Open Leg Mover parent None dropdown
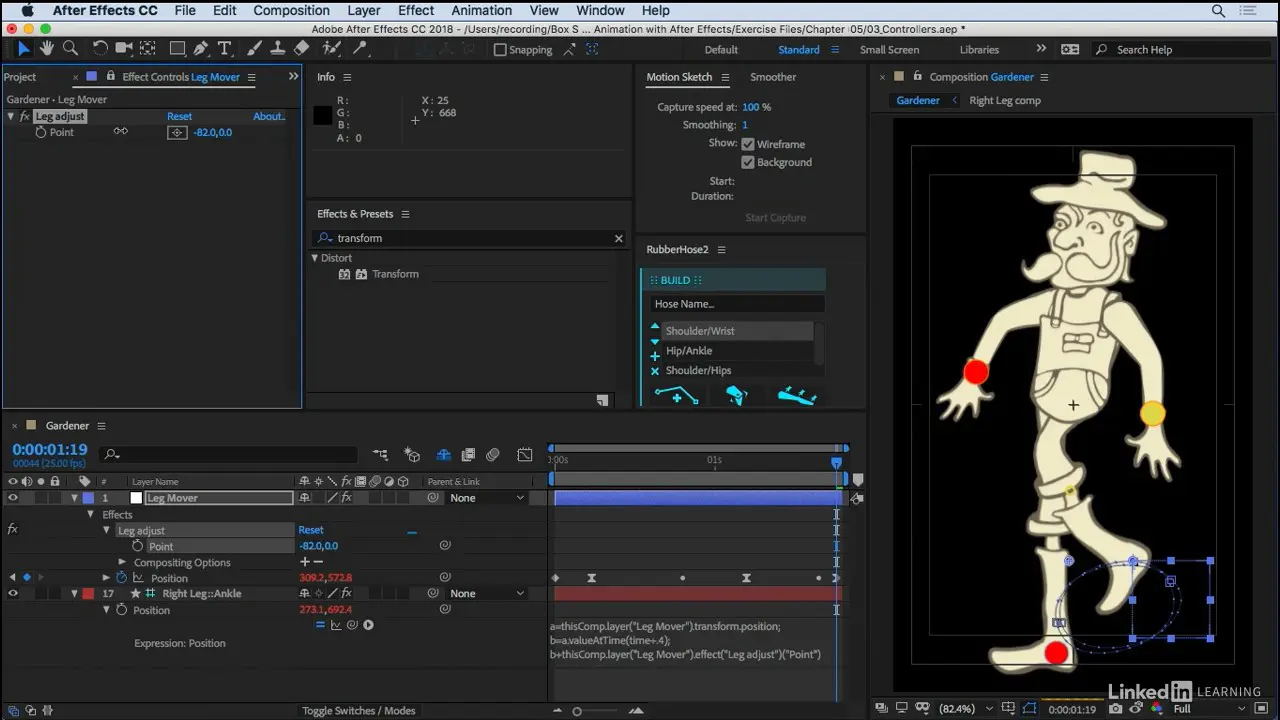1280x720 pixels. [487, 498]
